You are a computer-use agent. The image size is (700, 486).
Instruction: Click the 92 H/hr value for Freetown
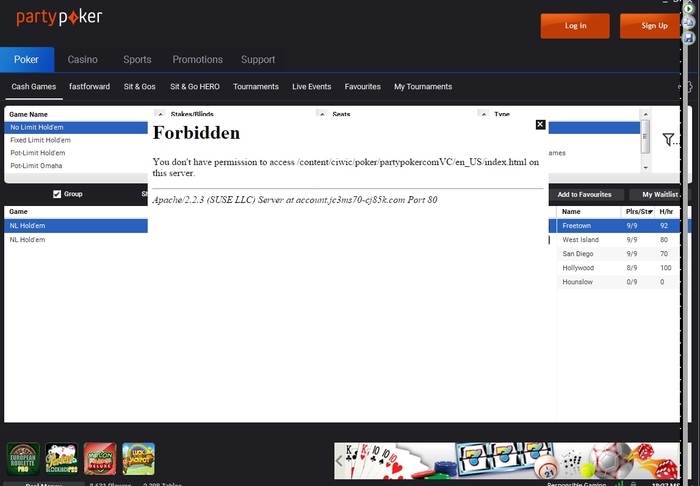point(664,226)
